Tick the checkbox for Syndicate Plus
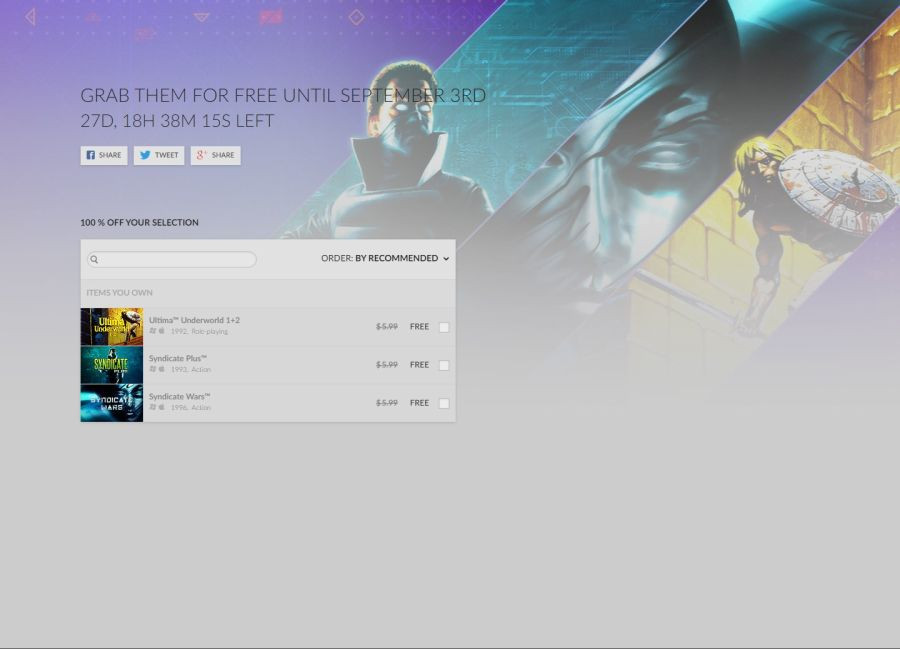Screen dimensions: 900x649 (x=444, y=365)
